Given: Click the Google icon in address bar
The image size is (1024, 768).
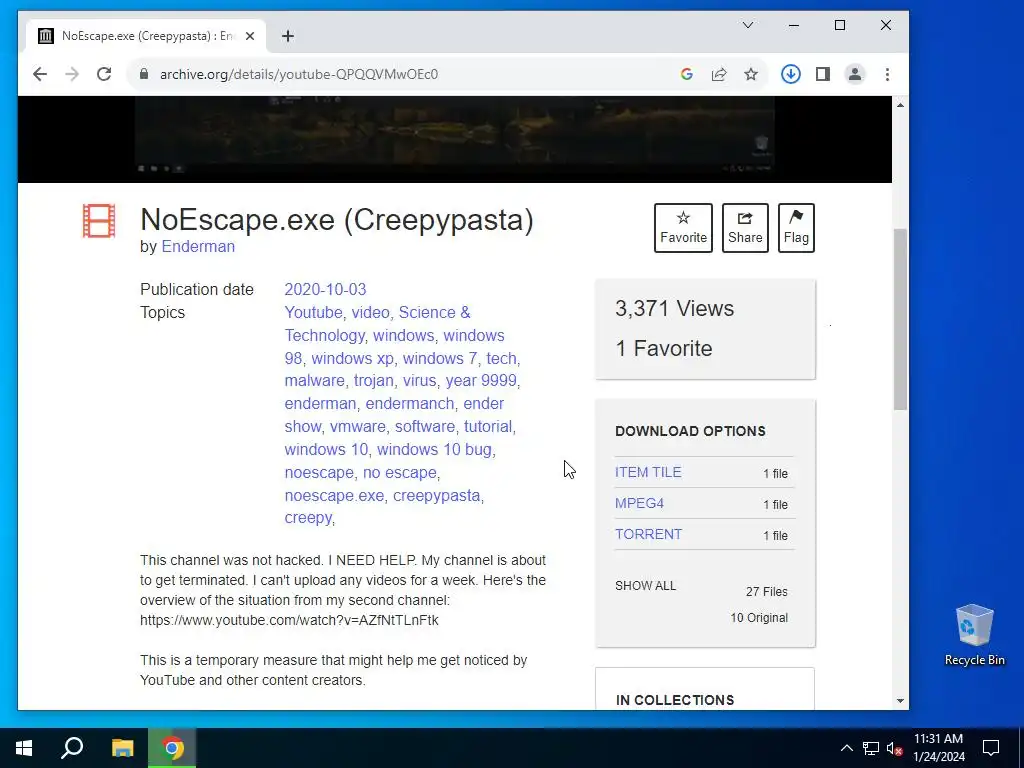Looking at the screenshot, I should 686,74.
